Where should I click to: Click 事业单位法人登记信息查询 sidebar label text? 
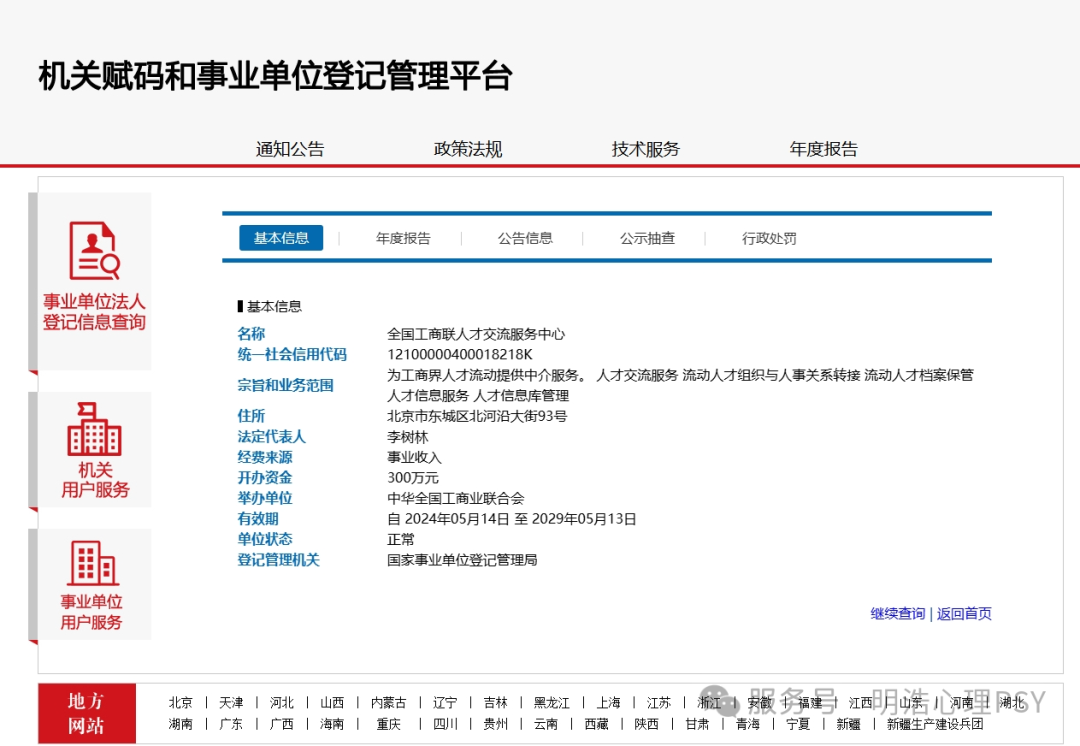coord(94,311)
